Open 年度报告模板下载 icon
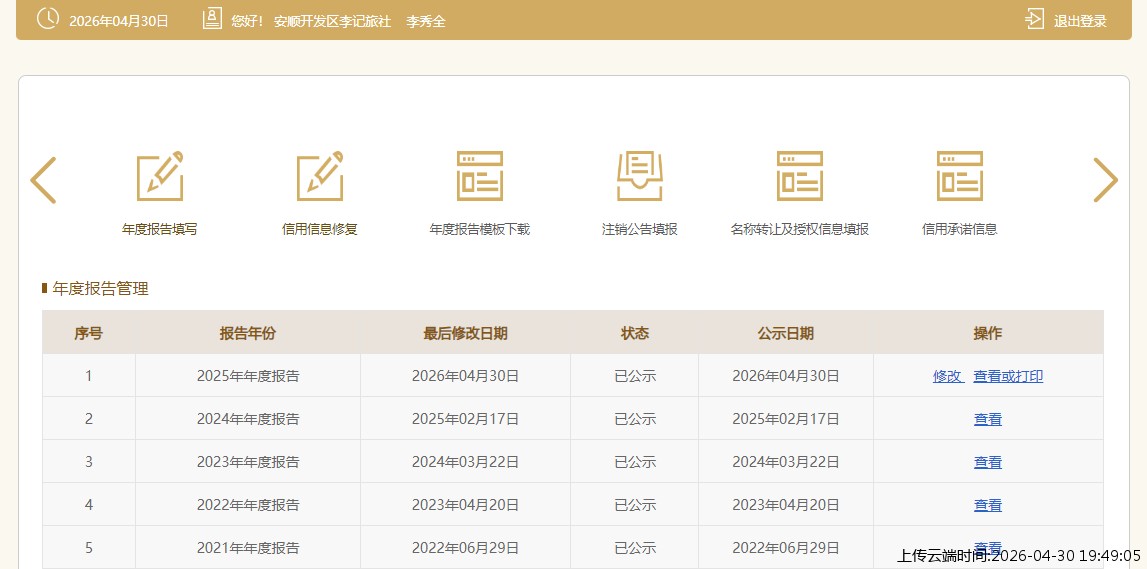The width and height of the screenshot is (1147, 569). pyautogui.click(x=480, y=177)
